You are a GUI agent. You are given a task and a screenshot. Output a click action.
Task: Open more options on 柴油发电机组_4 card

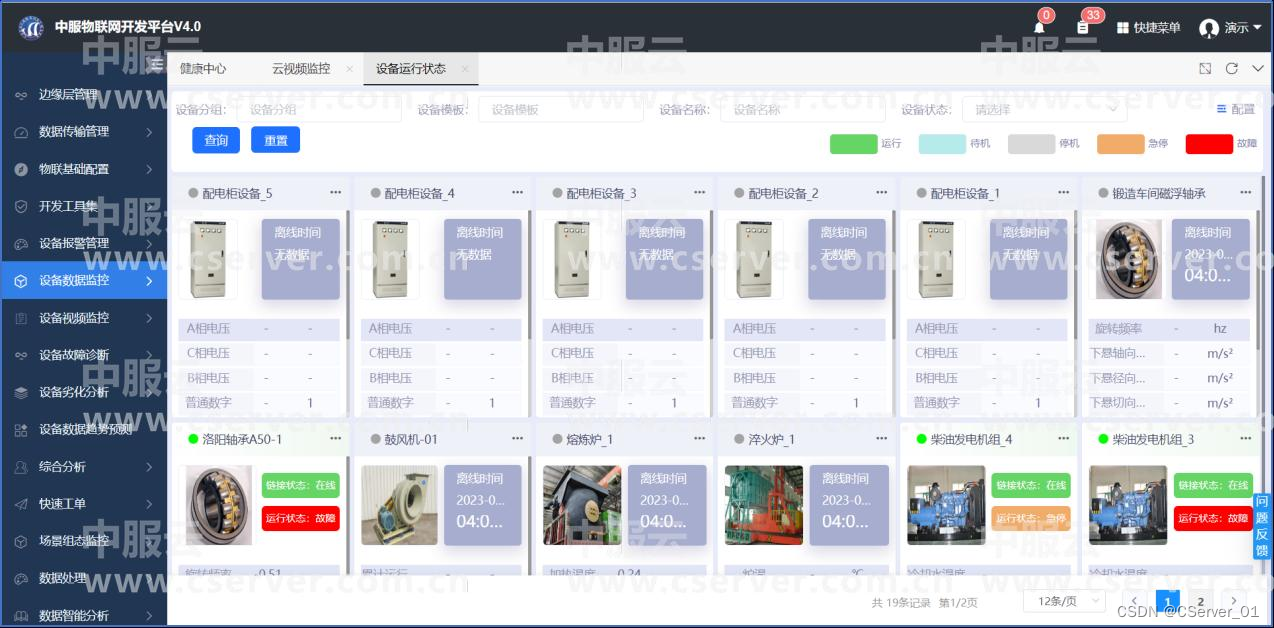(x=1063, y=438)
